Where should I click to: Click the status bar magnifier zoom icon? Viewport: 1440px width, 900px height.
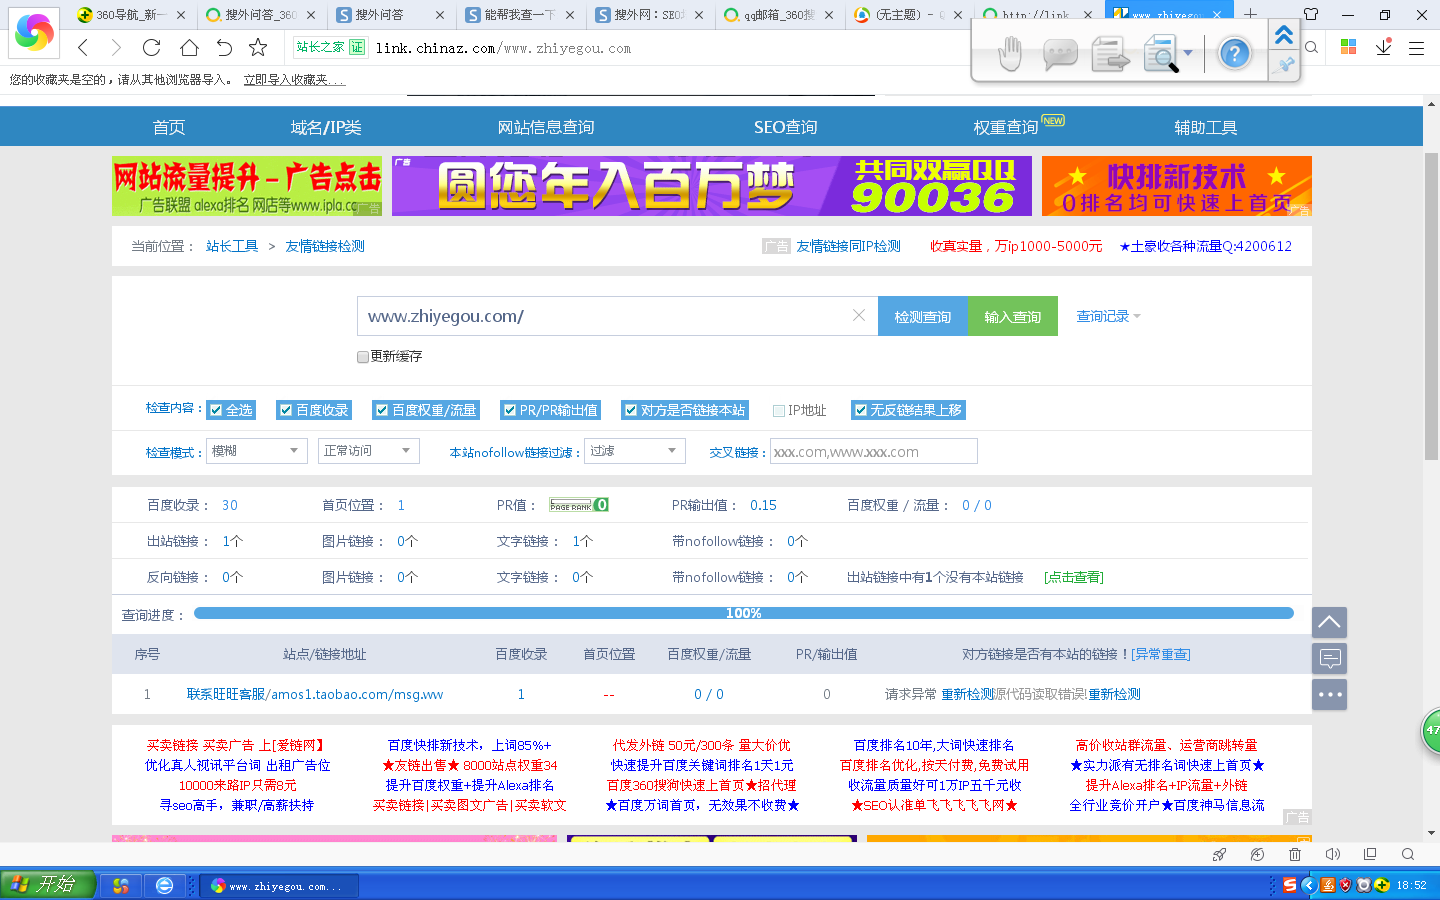[x=1408, y=854]
